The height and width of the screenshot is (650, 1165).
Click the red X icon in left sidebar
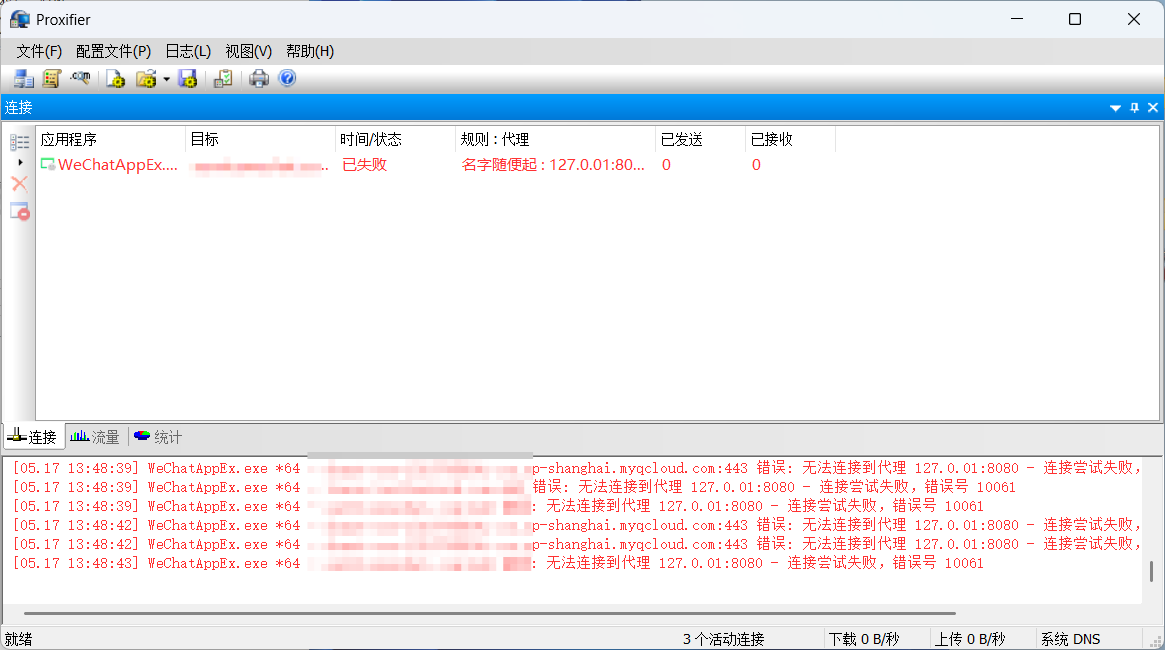[x=19, y=184]
